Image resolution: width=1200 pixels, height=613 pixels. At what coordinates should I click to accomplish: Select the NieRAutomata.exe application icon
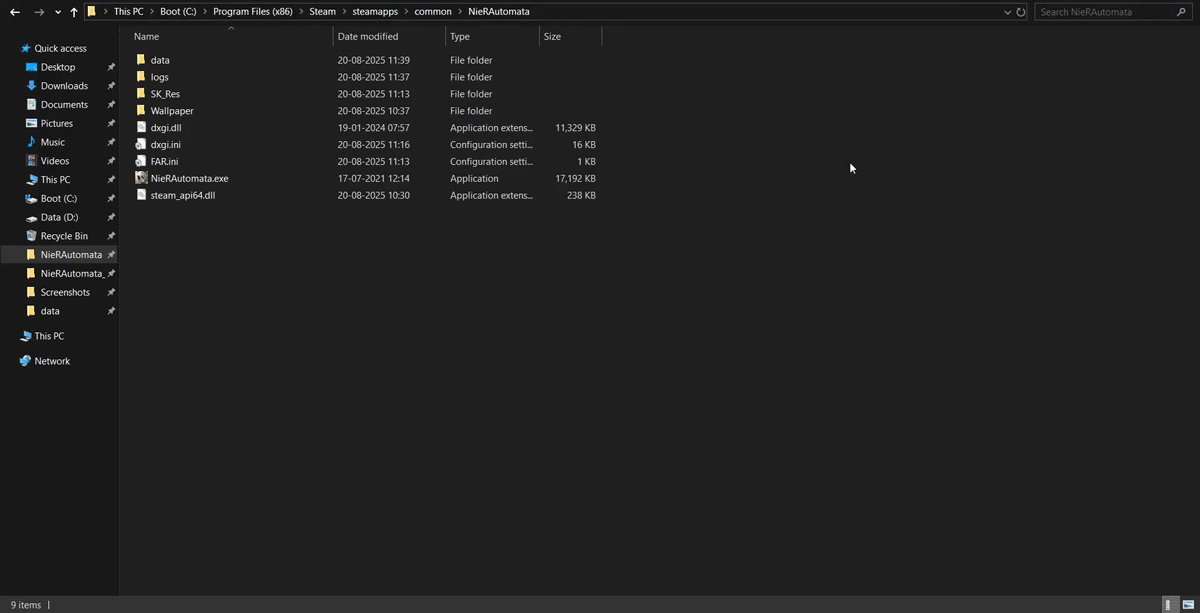pos(141,178)
